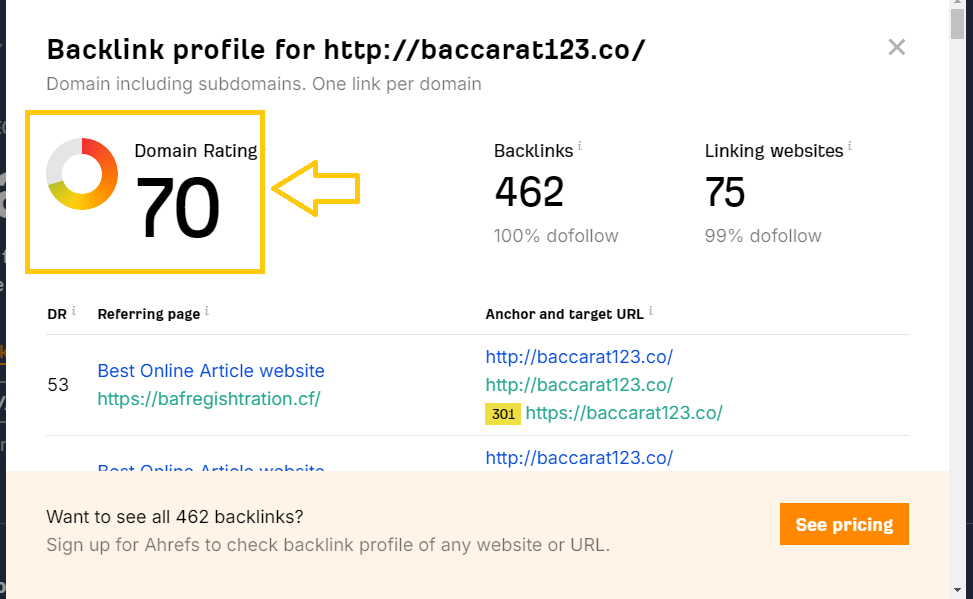Open first Best Online Article website link
973x599 pixels.
[x=211, y=371]
